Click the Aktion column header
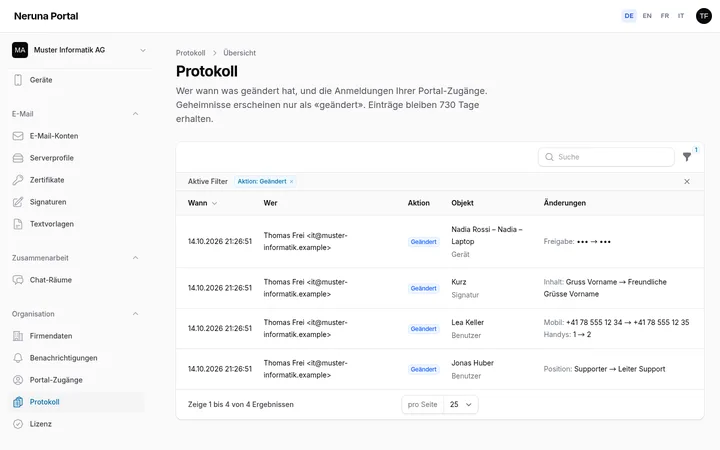 419,203
